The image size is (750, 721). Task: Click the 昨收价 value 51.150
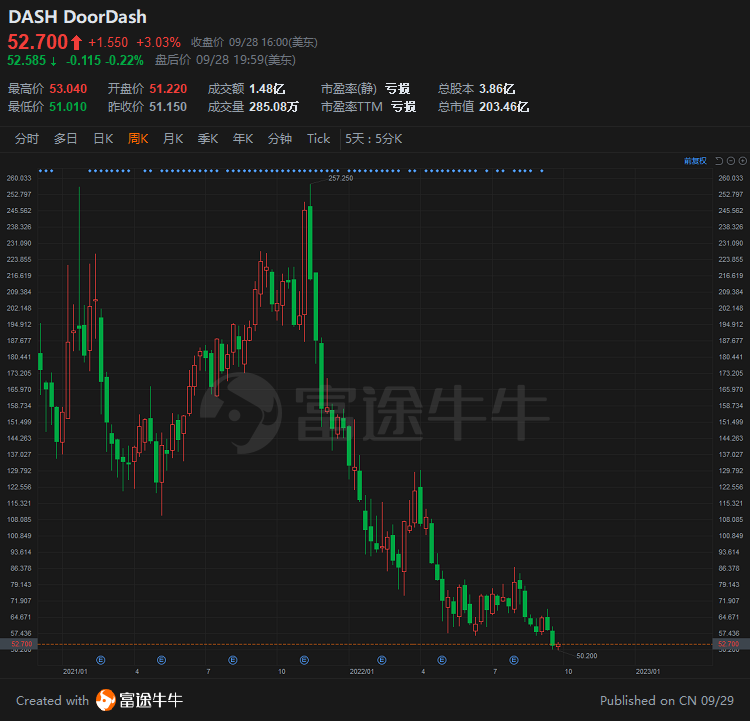coord(168,106)
